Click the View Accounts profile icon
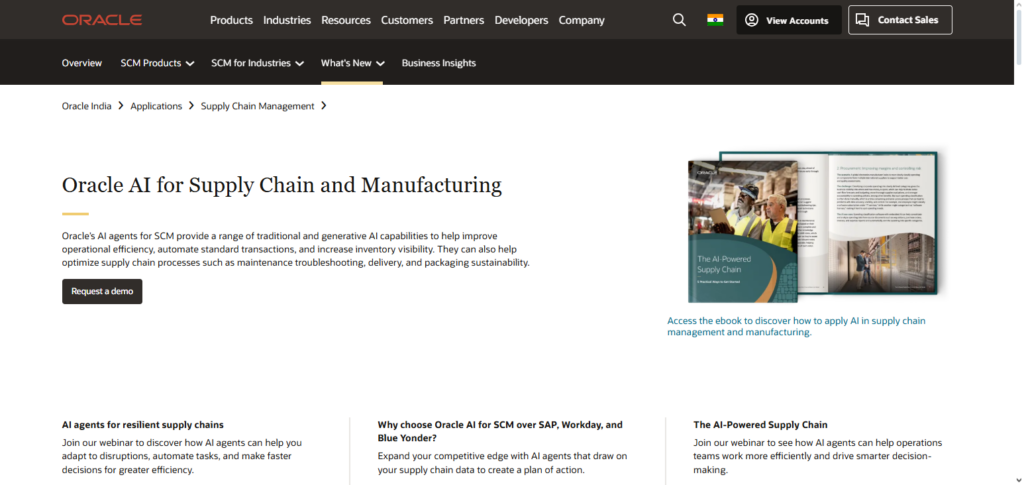 (x=752, y=20)
